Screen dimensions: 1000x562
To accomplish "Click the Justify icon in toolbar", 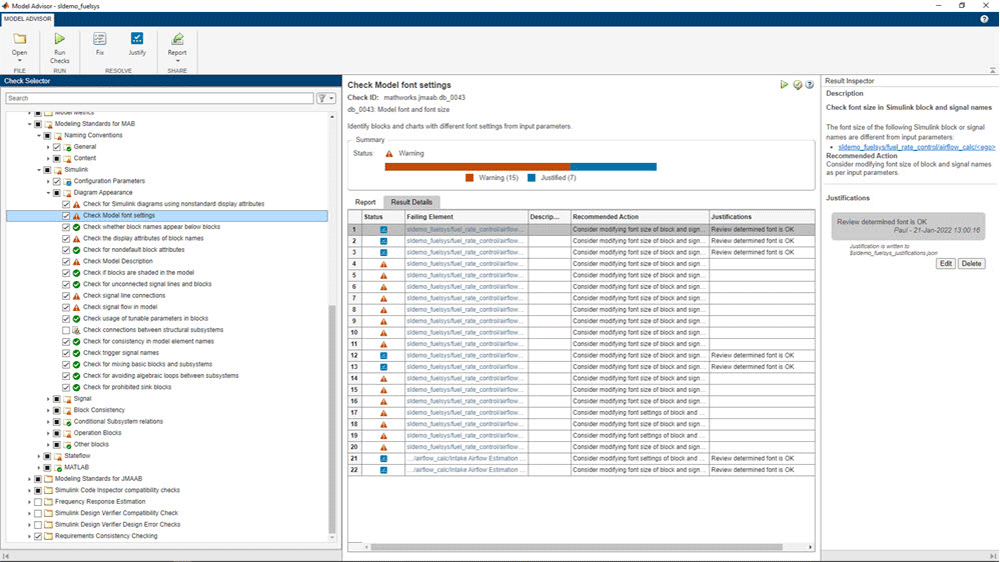I will (x=137, y=39).
